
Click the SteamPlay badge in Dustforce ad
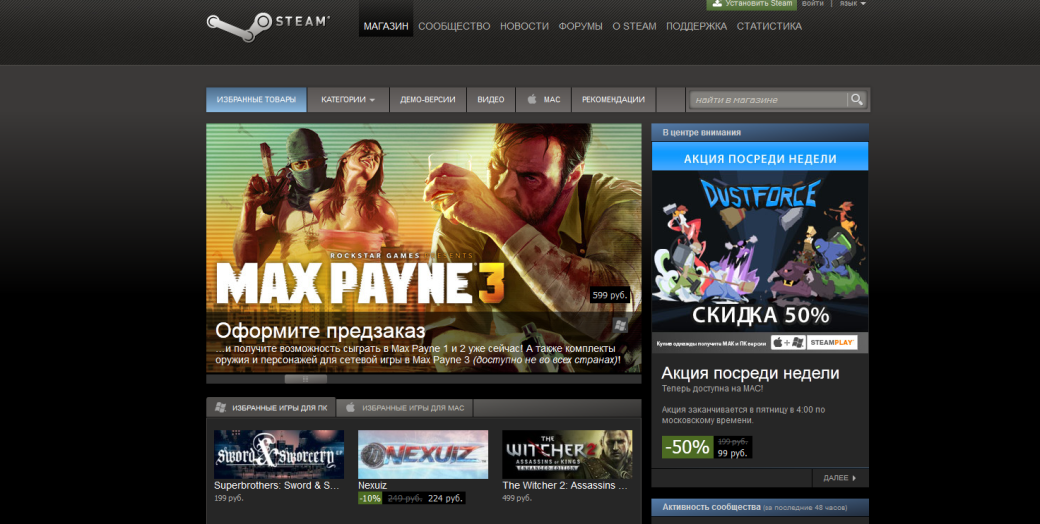832,342
